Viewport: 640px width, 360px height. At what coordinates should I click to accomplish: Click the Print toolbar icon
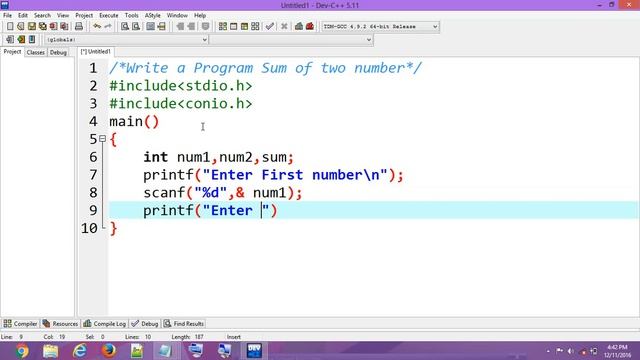(x=79, y=27)
